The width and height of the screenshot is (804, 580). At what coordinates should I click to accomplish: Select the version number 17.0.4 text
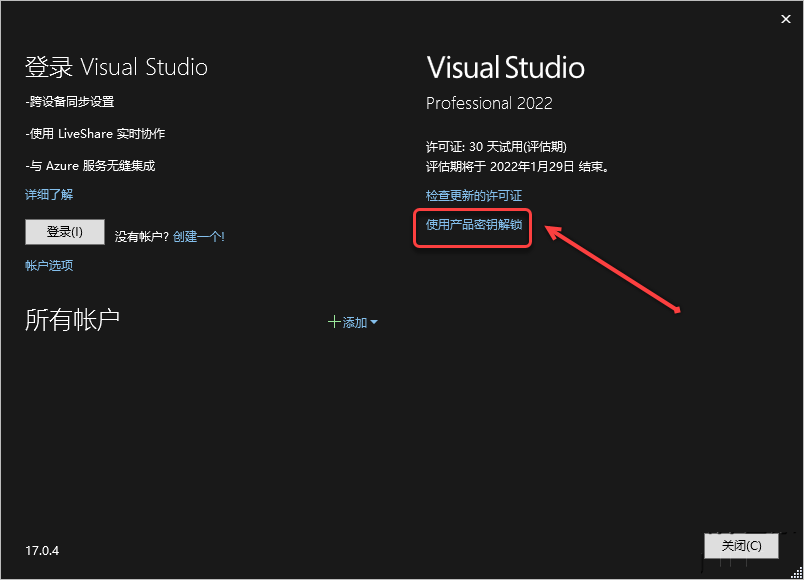(x=42, y=551)
